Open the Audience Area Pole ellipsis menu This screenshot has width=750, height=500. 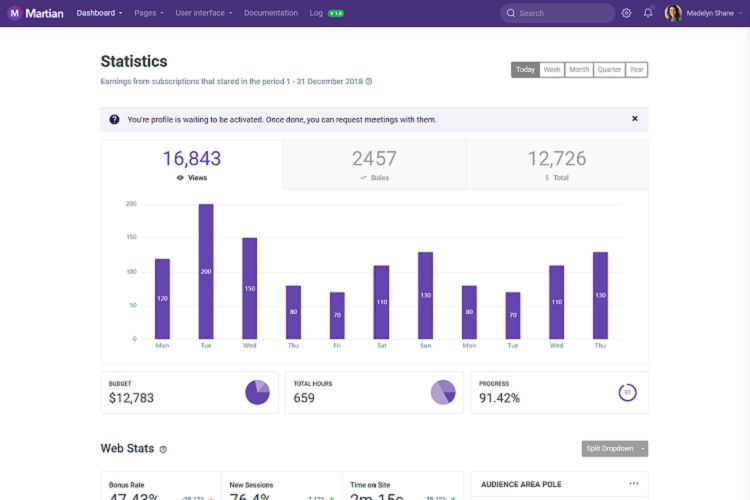pos(634,483)
